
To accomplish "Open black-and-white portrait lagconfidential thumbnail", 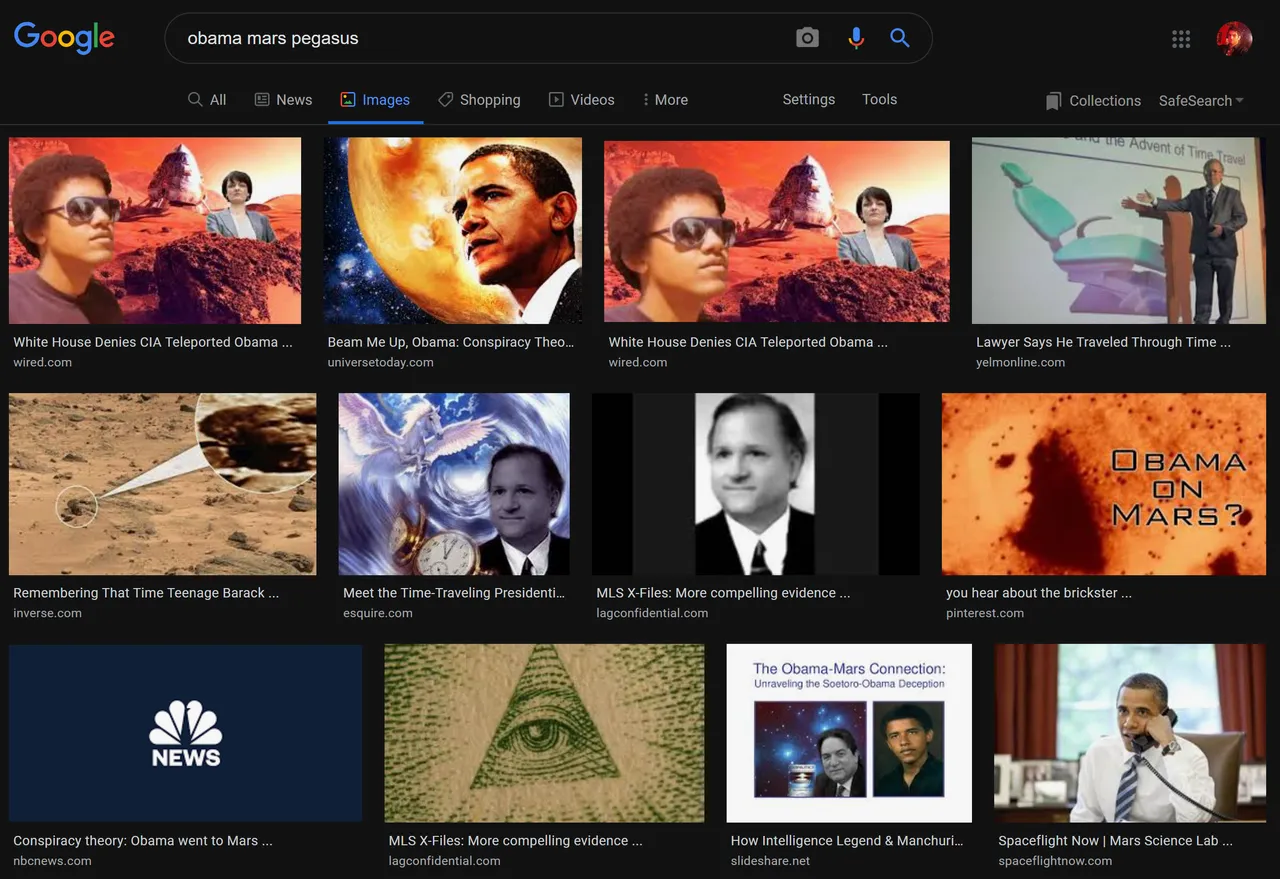I will coord(756,484).
